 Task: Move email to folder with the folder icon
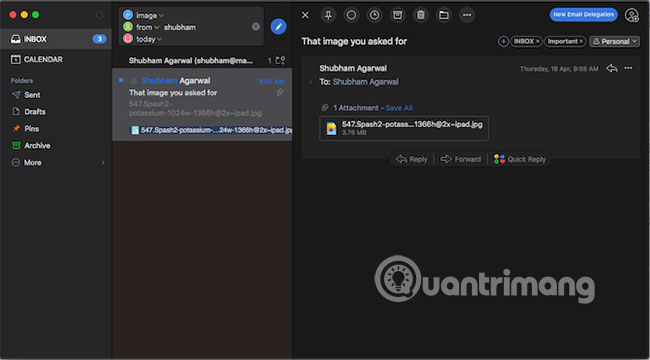[x=444, y=15]
